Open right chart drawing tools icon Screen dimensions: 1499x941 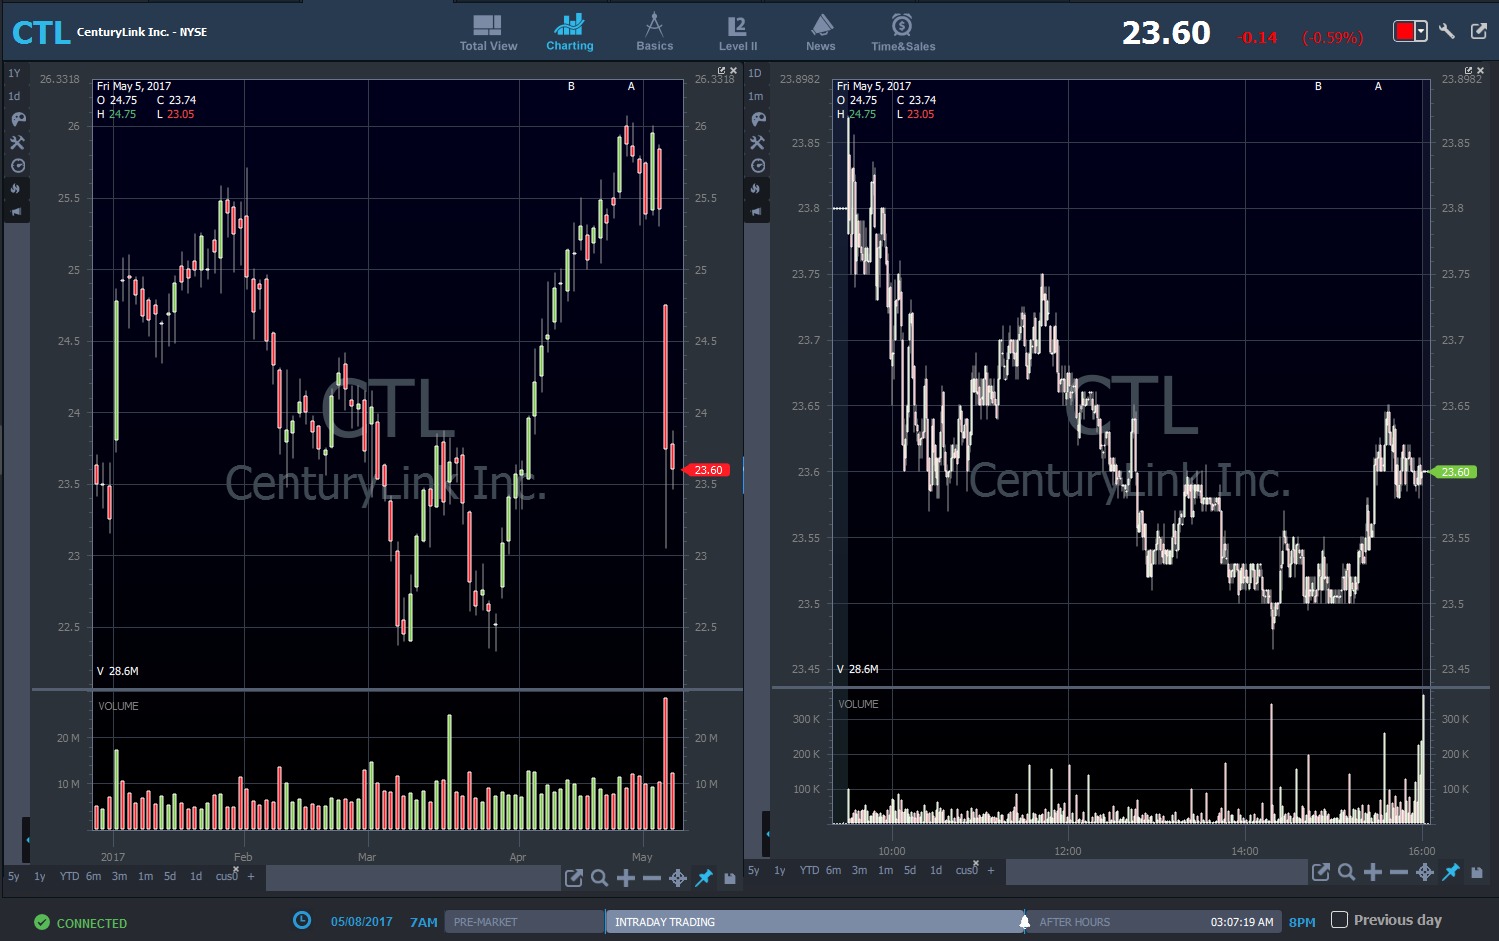[757, 142]
